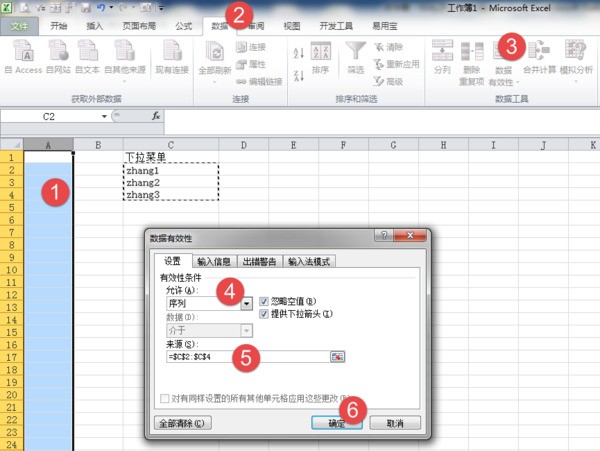
Task: Toggle Ignore blank (忽略空值) checkbox
Action: 264,301
